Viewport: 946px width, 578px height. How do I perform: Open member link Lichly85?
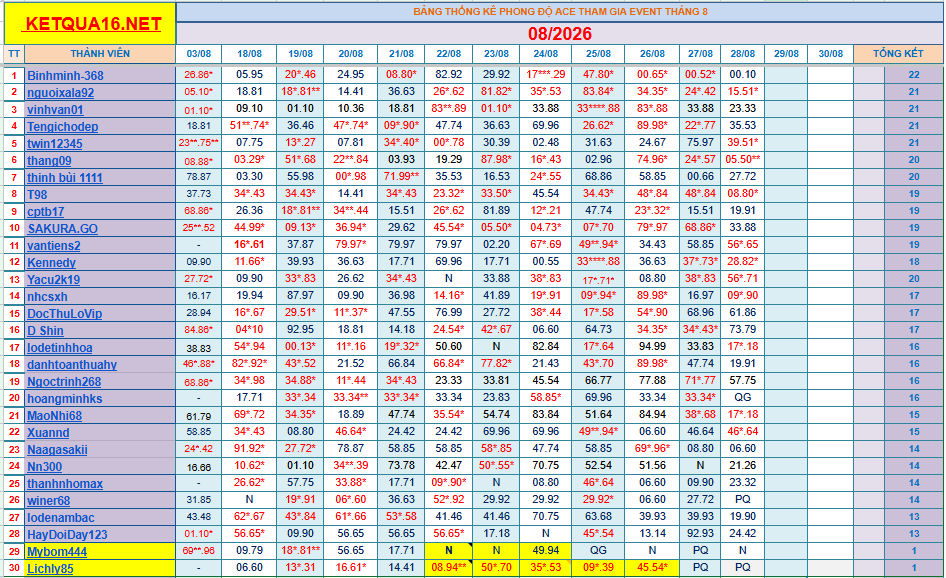(50, 568)
